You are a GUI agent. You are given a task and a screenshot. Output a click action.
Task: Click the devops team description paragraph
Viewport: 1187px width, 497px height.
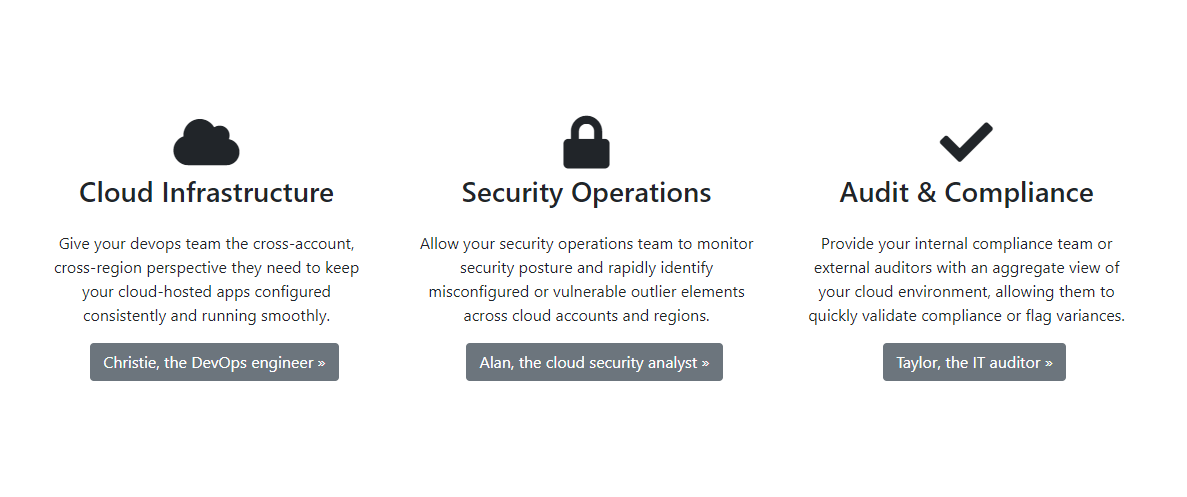[207, 280]
